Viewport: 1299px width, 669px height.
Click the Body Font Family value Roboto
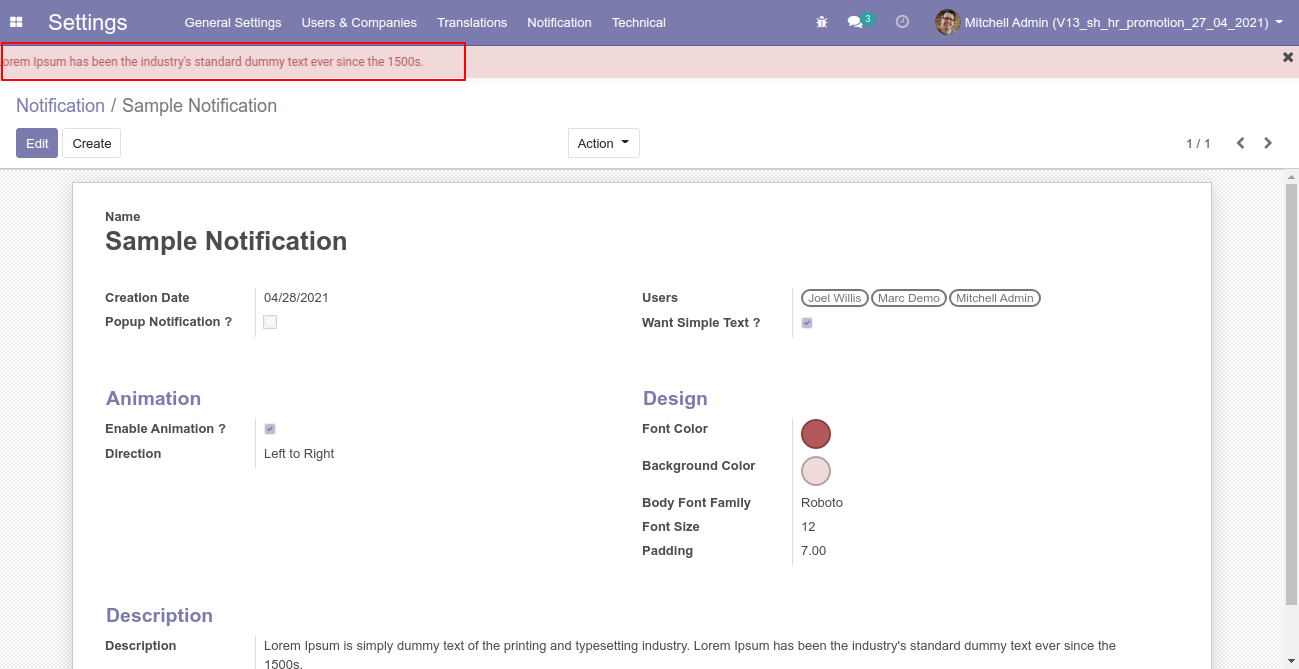(x=822, y=503)
